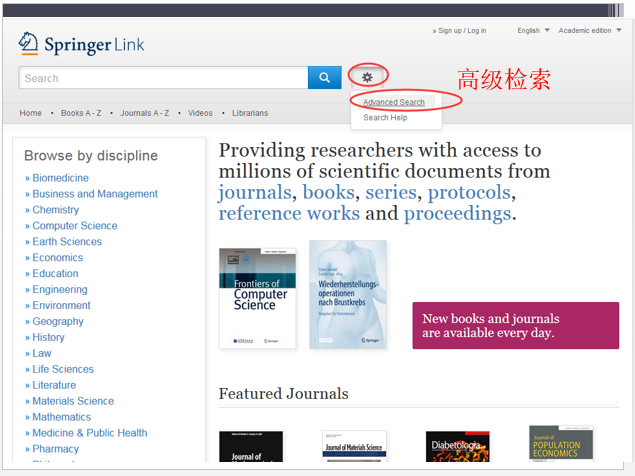Go to the Home nav item

point(30,113)
